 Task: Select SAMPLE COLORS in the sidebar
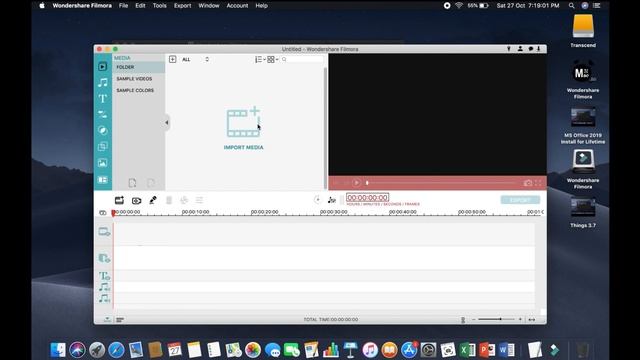click(x=135, y=90)
